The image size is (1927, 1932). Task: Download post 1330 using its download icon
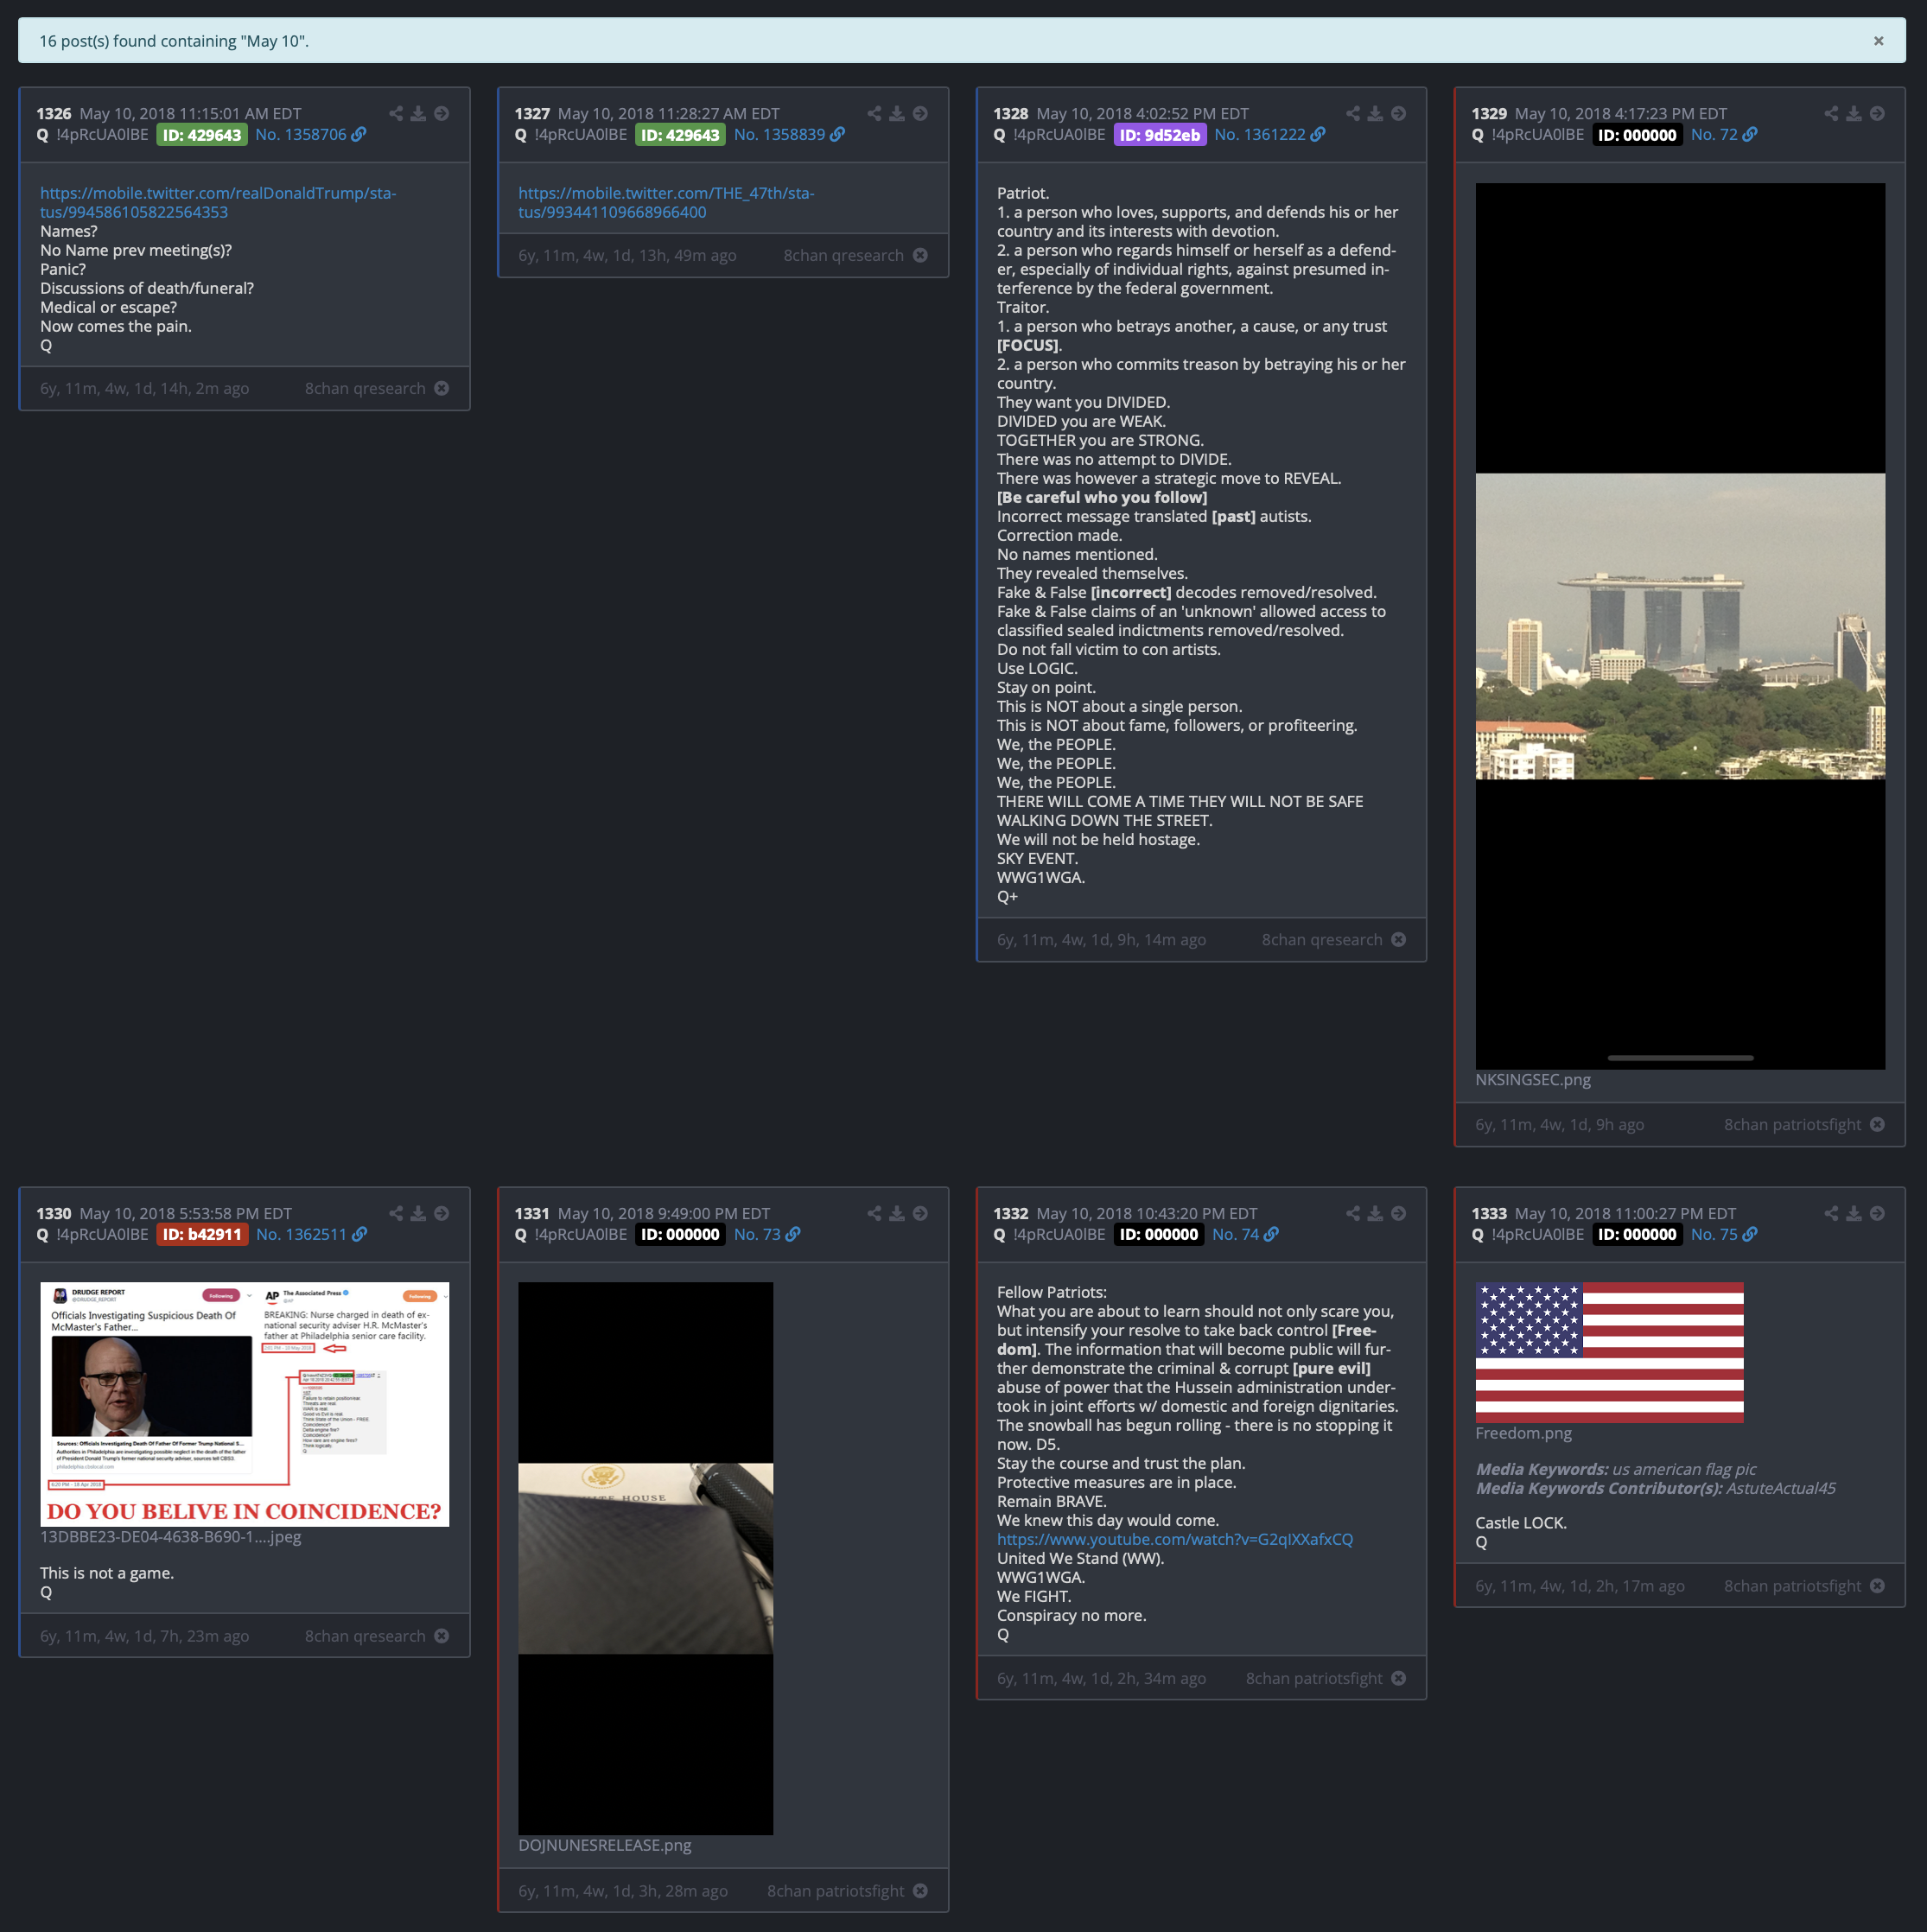(418, 1213)
